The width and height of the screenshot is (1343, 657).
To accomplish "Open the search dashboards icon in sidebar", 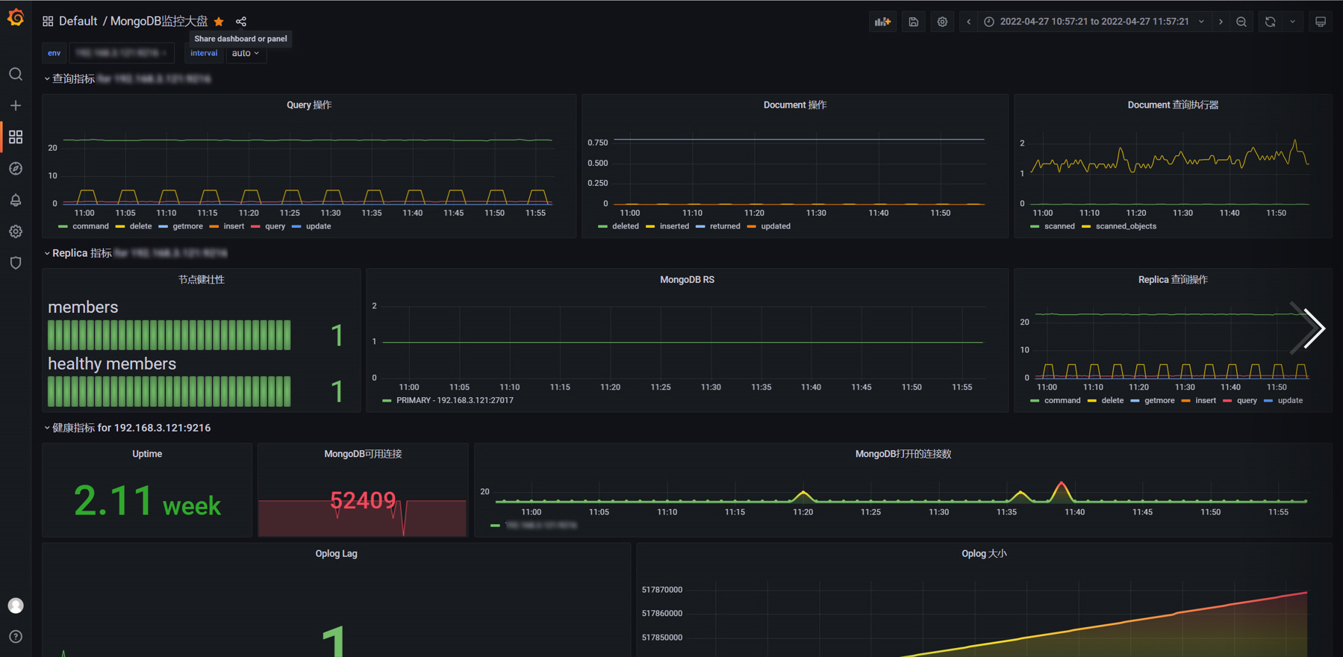I will (x=15, y=74).
